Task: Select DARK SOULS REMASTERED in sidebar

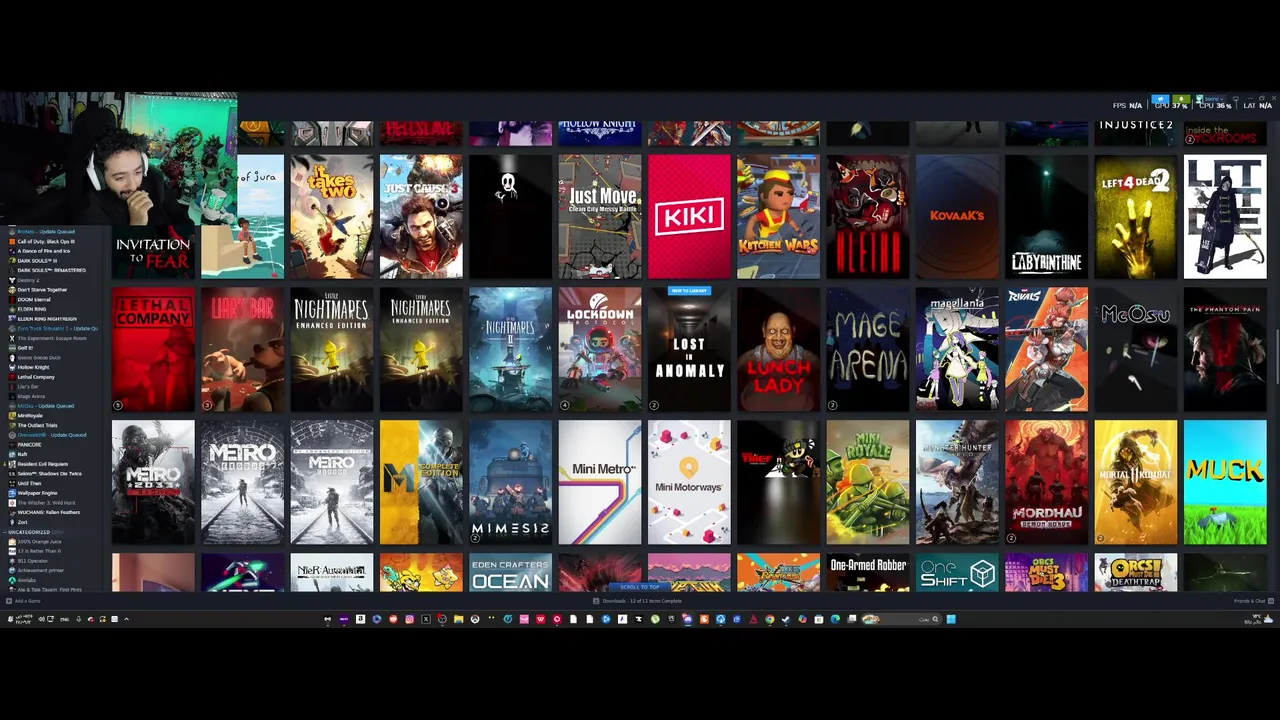Action: (x=48, y=270)
